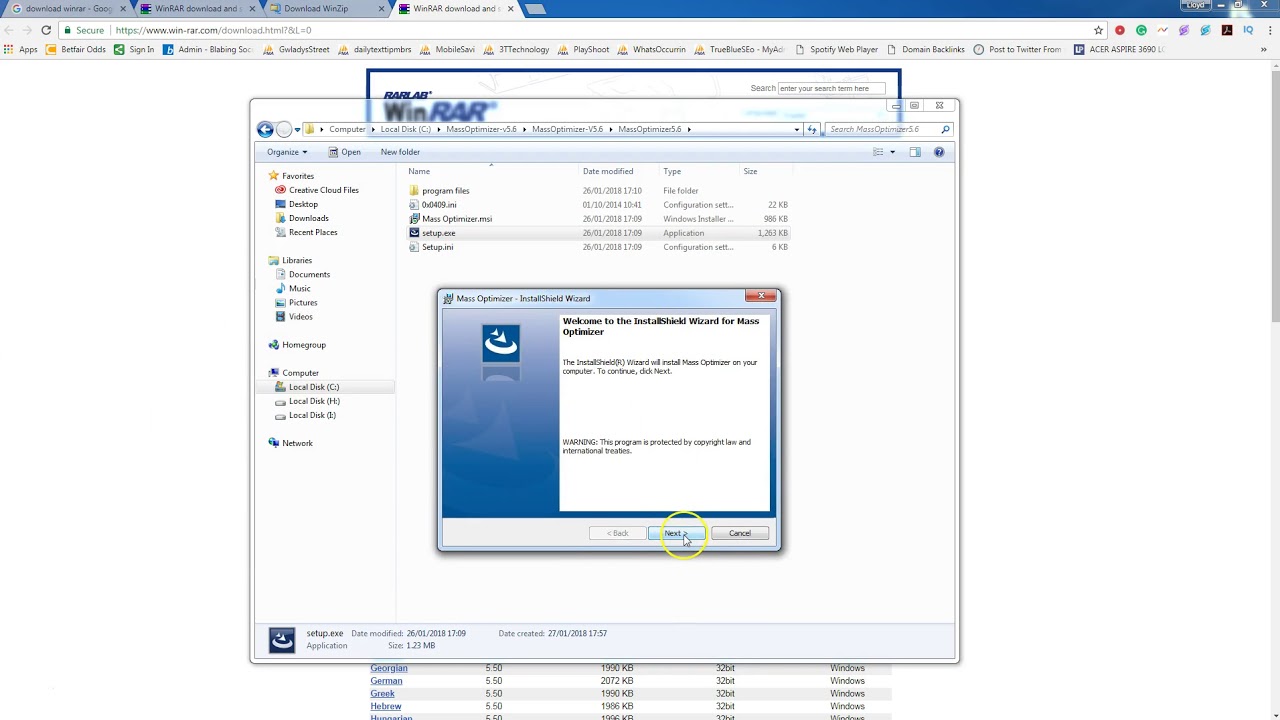Image resolution: width=1280 pixels, height=720 pixels.
Task: Cancel the Mass Optimizer installation wizard
Action: tap(740, 533)
